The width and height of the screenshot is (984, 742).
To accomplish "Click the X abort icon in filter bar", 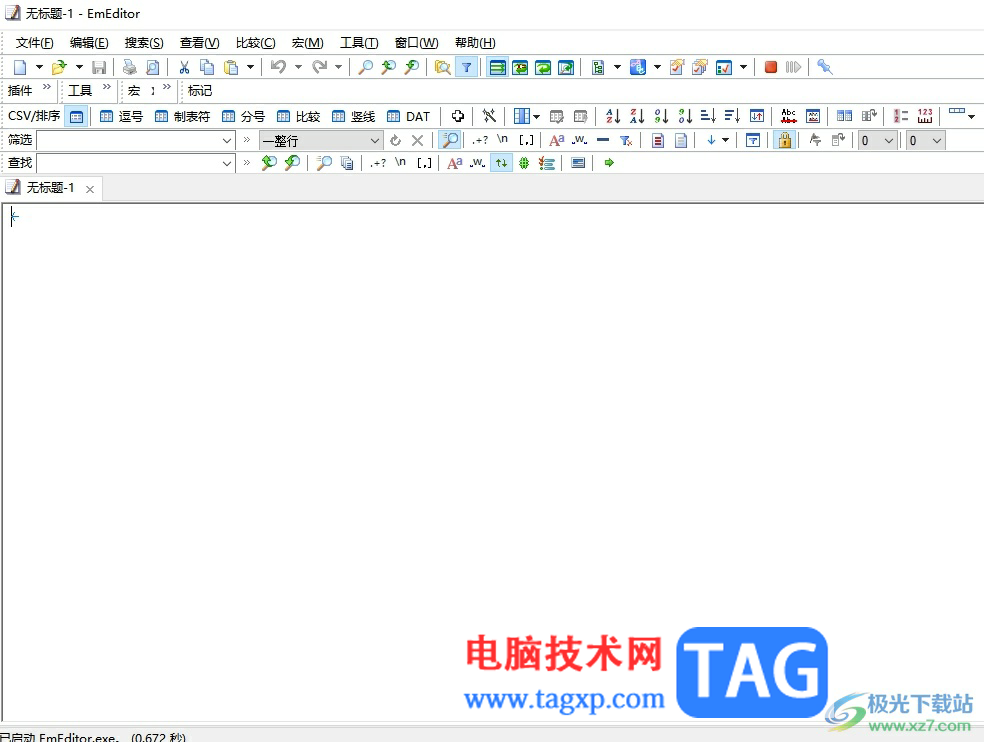I will tap(417, 141).
